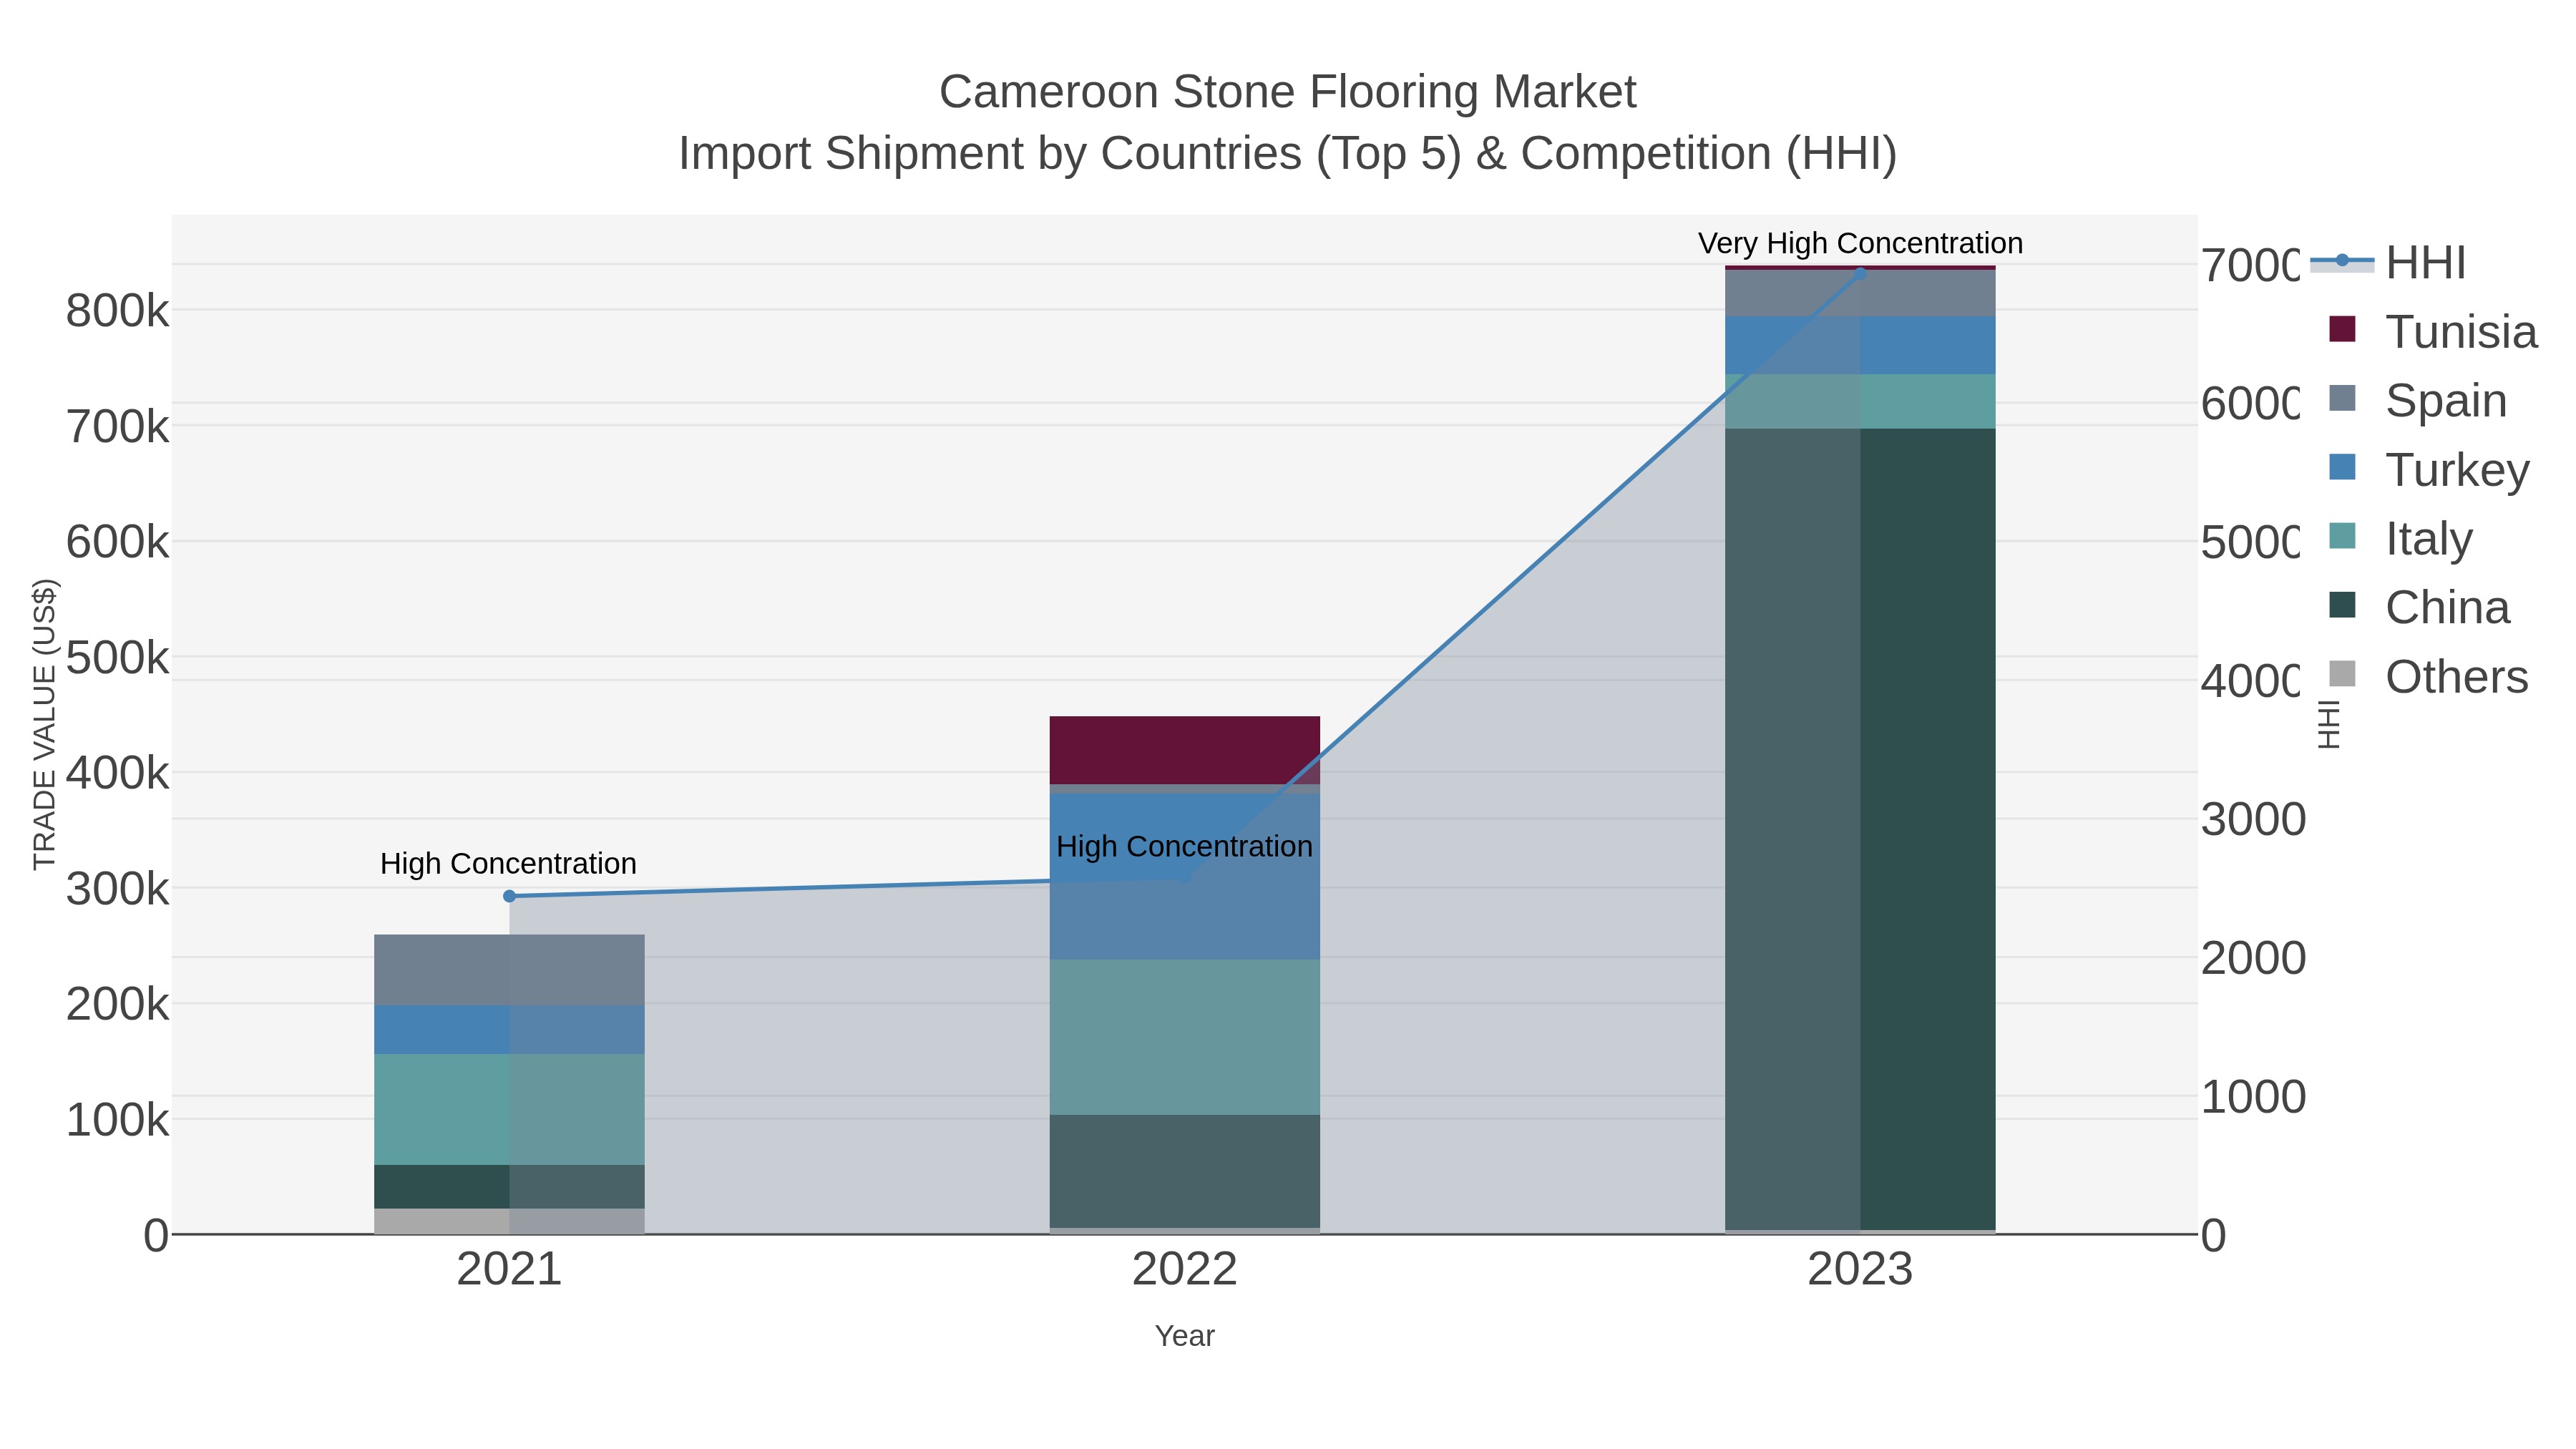This screenshot has width=2576, height=1449.
Task: Click the 'Very High Concentration' annotation
Action: tap(1860, 243)
